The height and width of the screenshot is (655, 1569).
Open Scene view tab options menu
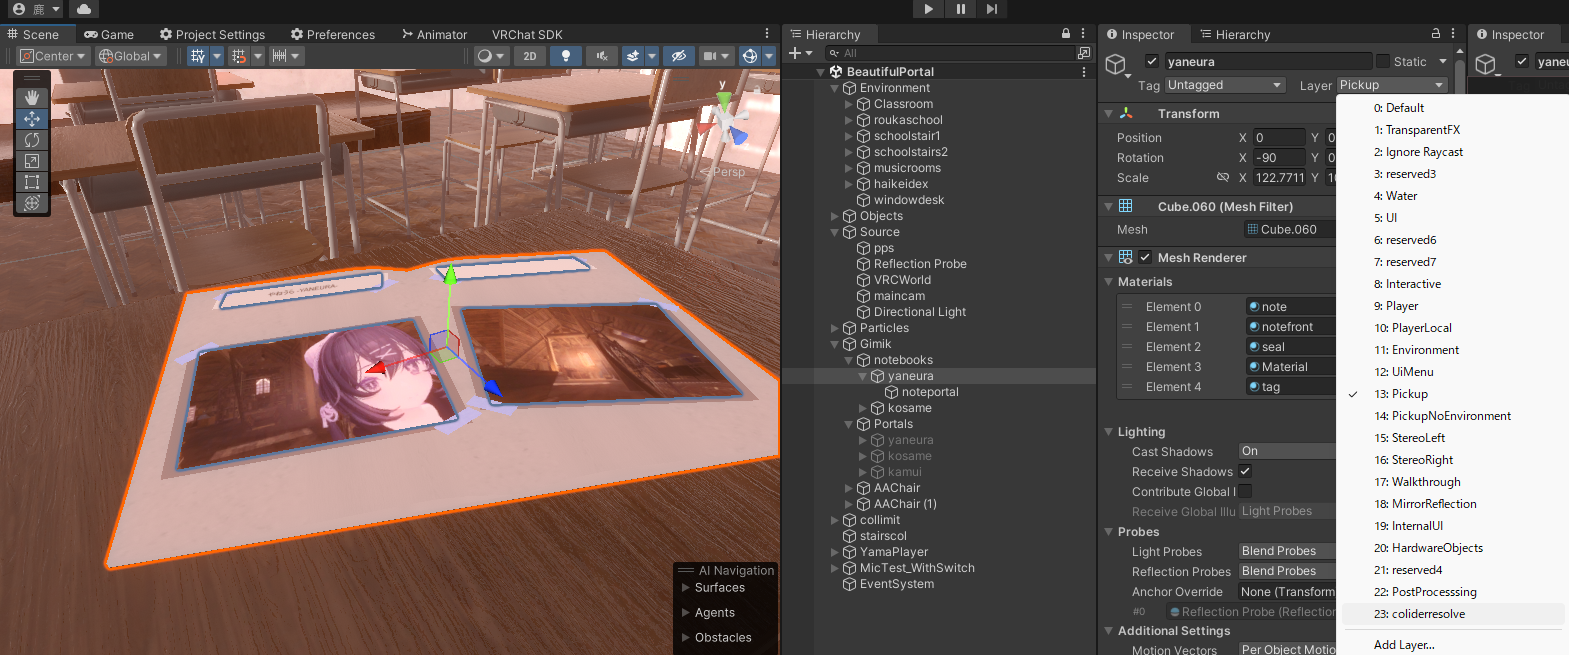(x=767, y=33)
